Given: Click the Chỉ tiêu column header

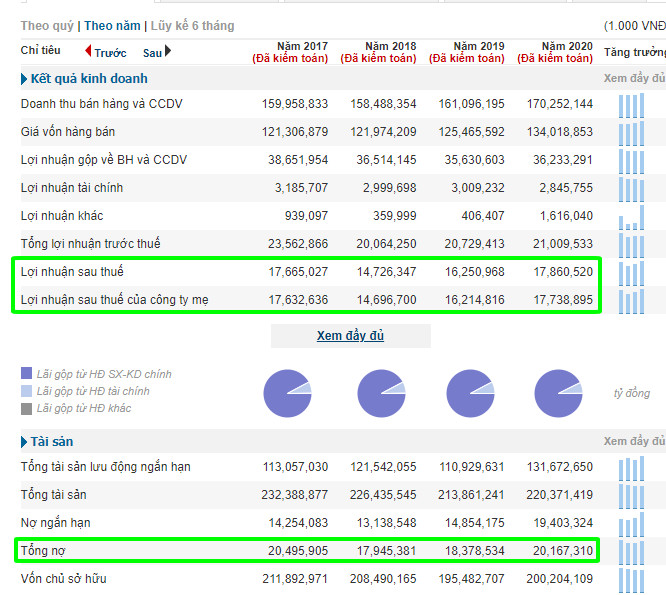Looking at the screenshot, I should 40,50.
